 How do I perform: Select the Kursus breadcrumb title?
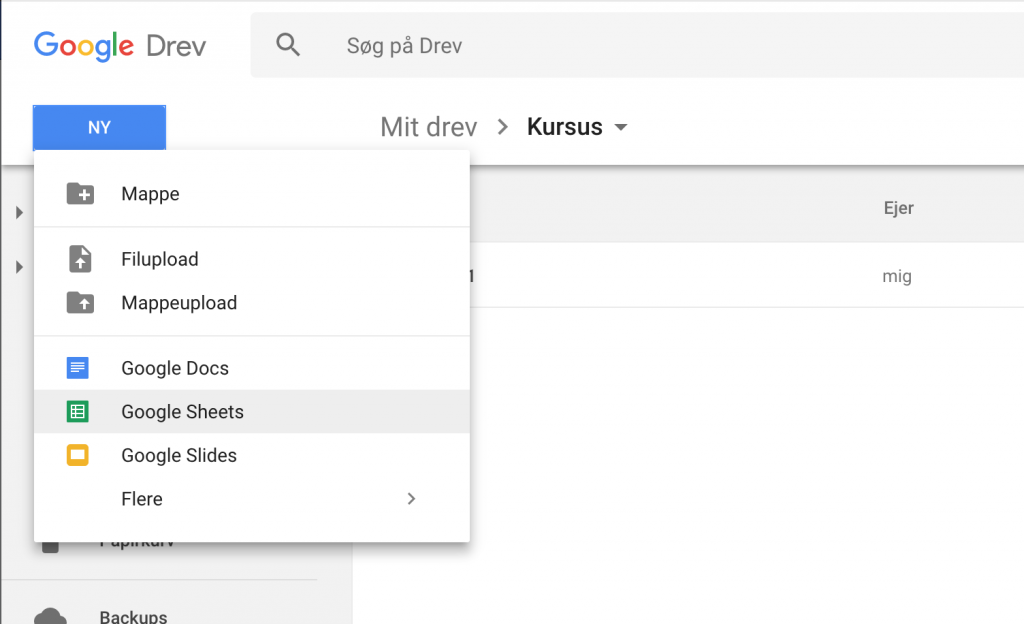point(564,127)
